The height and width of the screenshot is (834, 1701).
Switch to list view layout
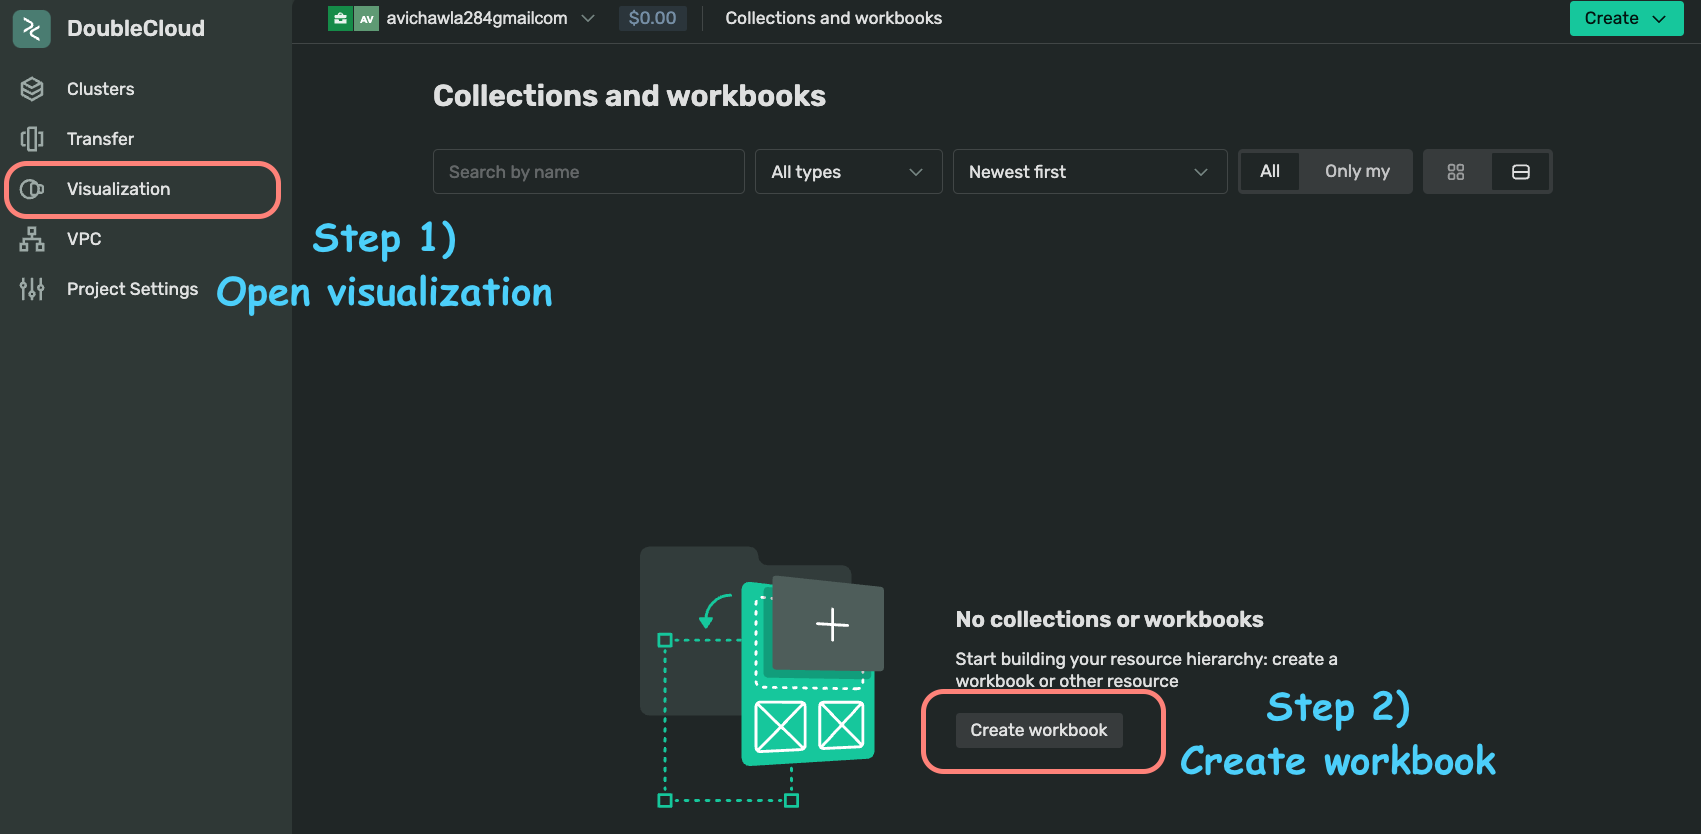click(1520, 172)
